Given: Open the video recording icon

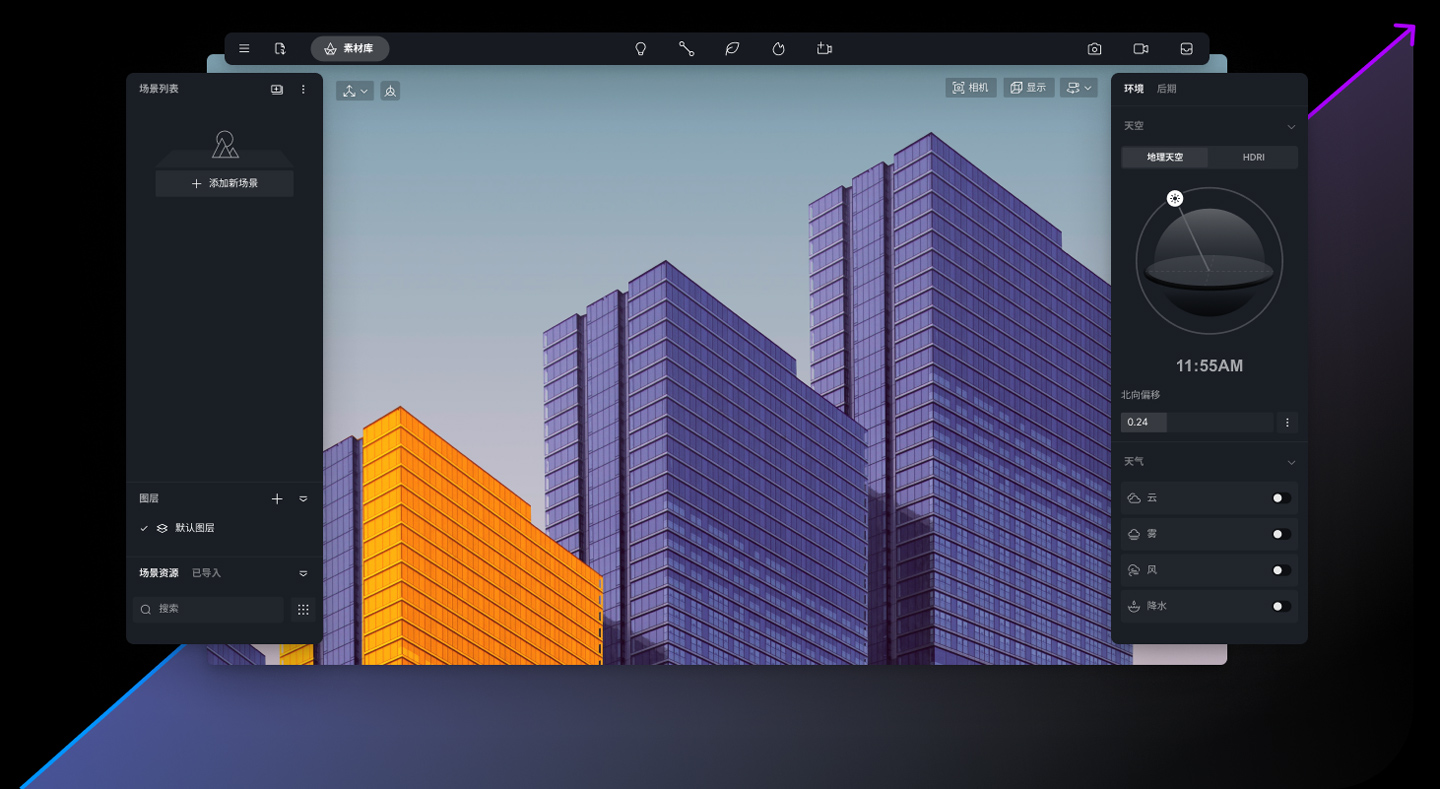Looking at the screenshot, I should coord(1140,49).
